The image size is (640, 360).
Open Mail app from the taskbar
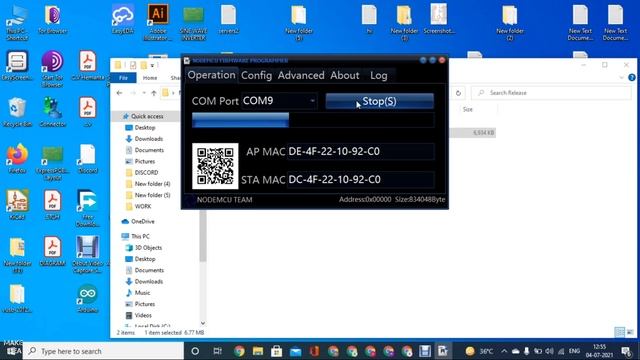[296, 351]
